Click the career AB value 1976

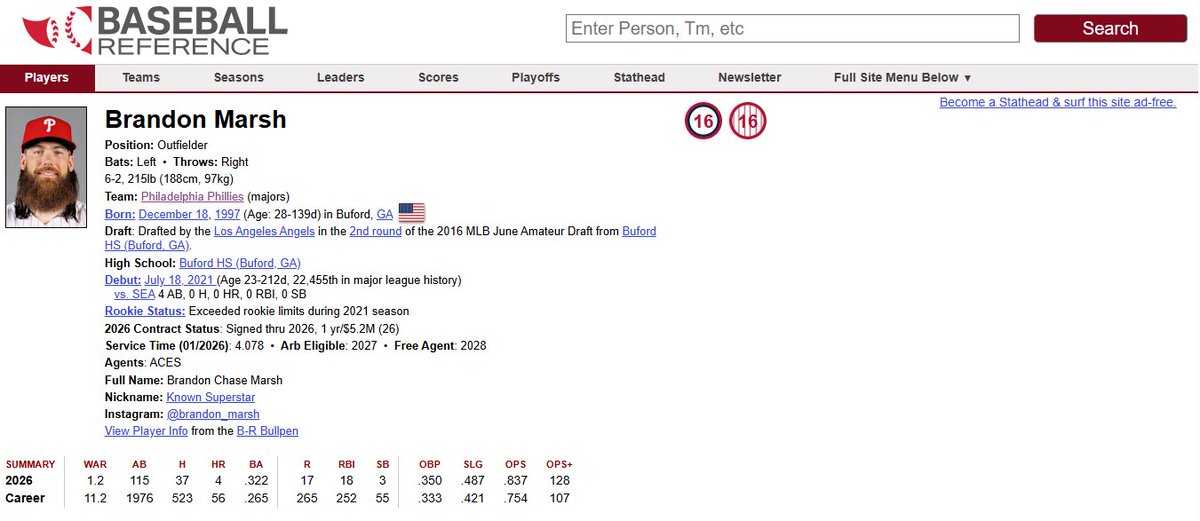[x=138, y=498]
